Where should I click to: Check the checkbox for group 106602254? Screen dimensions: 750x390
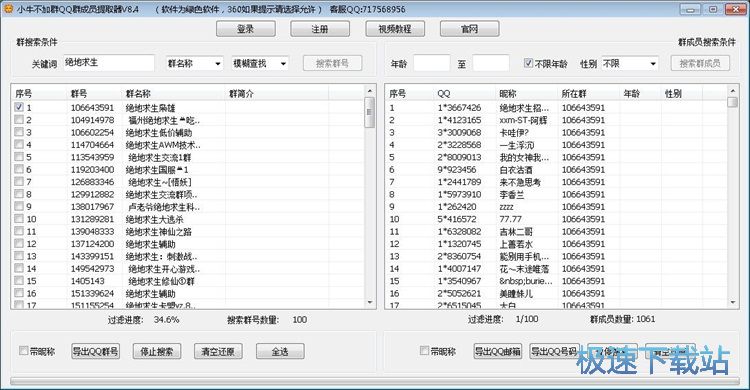[19, 132]
